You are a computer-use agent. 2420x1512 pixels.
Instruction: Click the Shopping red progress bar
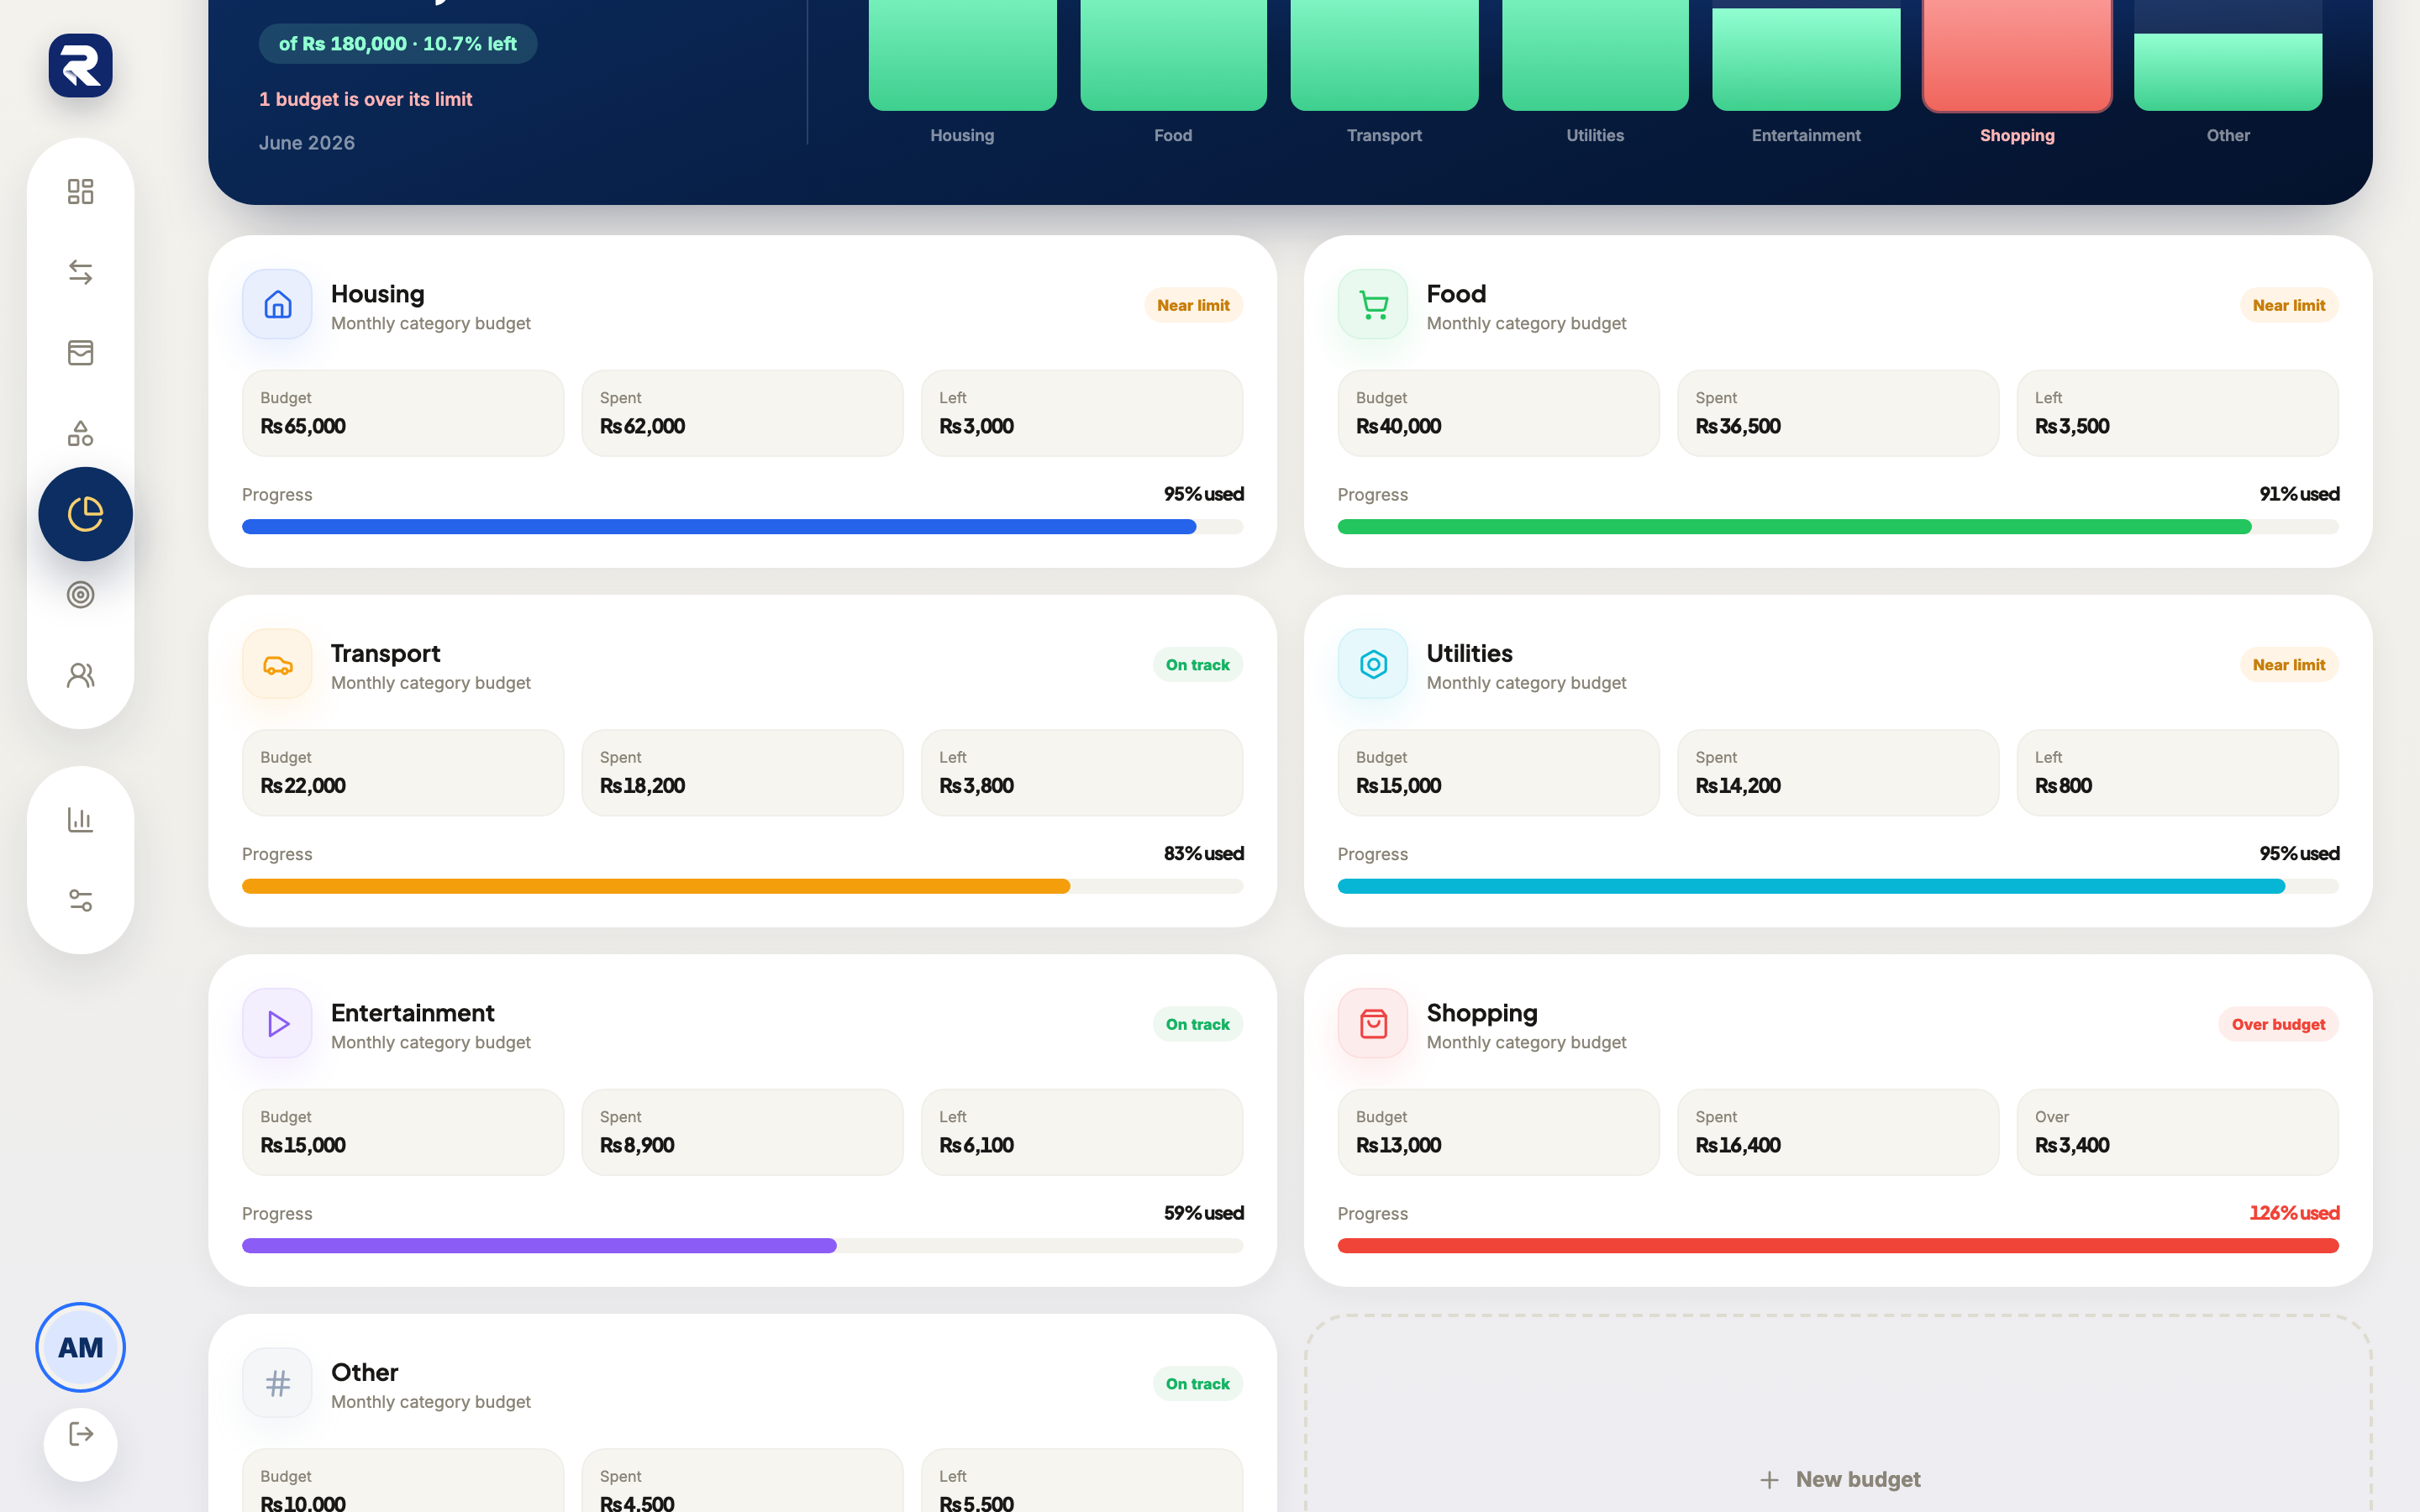tap(1838, 1246)
